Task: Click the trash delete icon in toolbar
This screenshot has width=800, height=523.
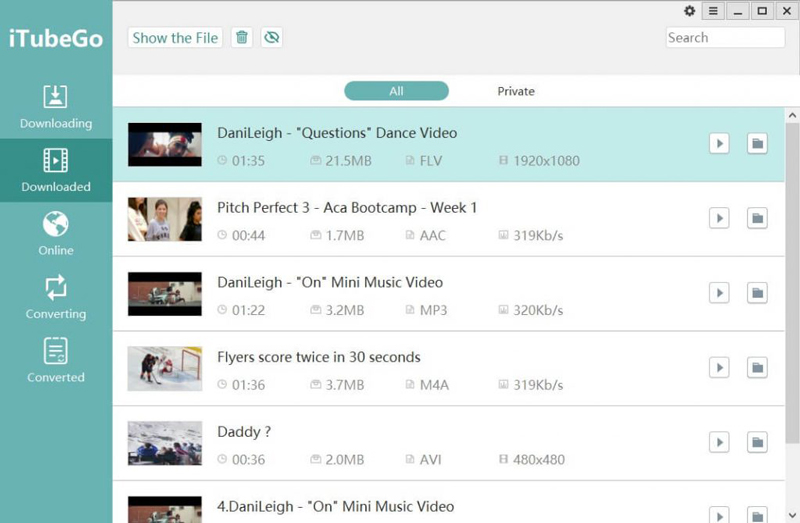Action: [242, 37]
